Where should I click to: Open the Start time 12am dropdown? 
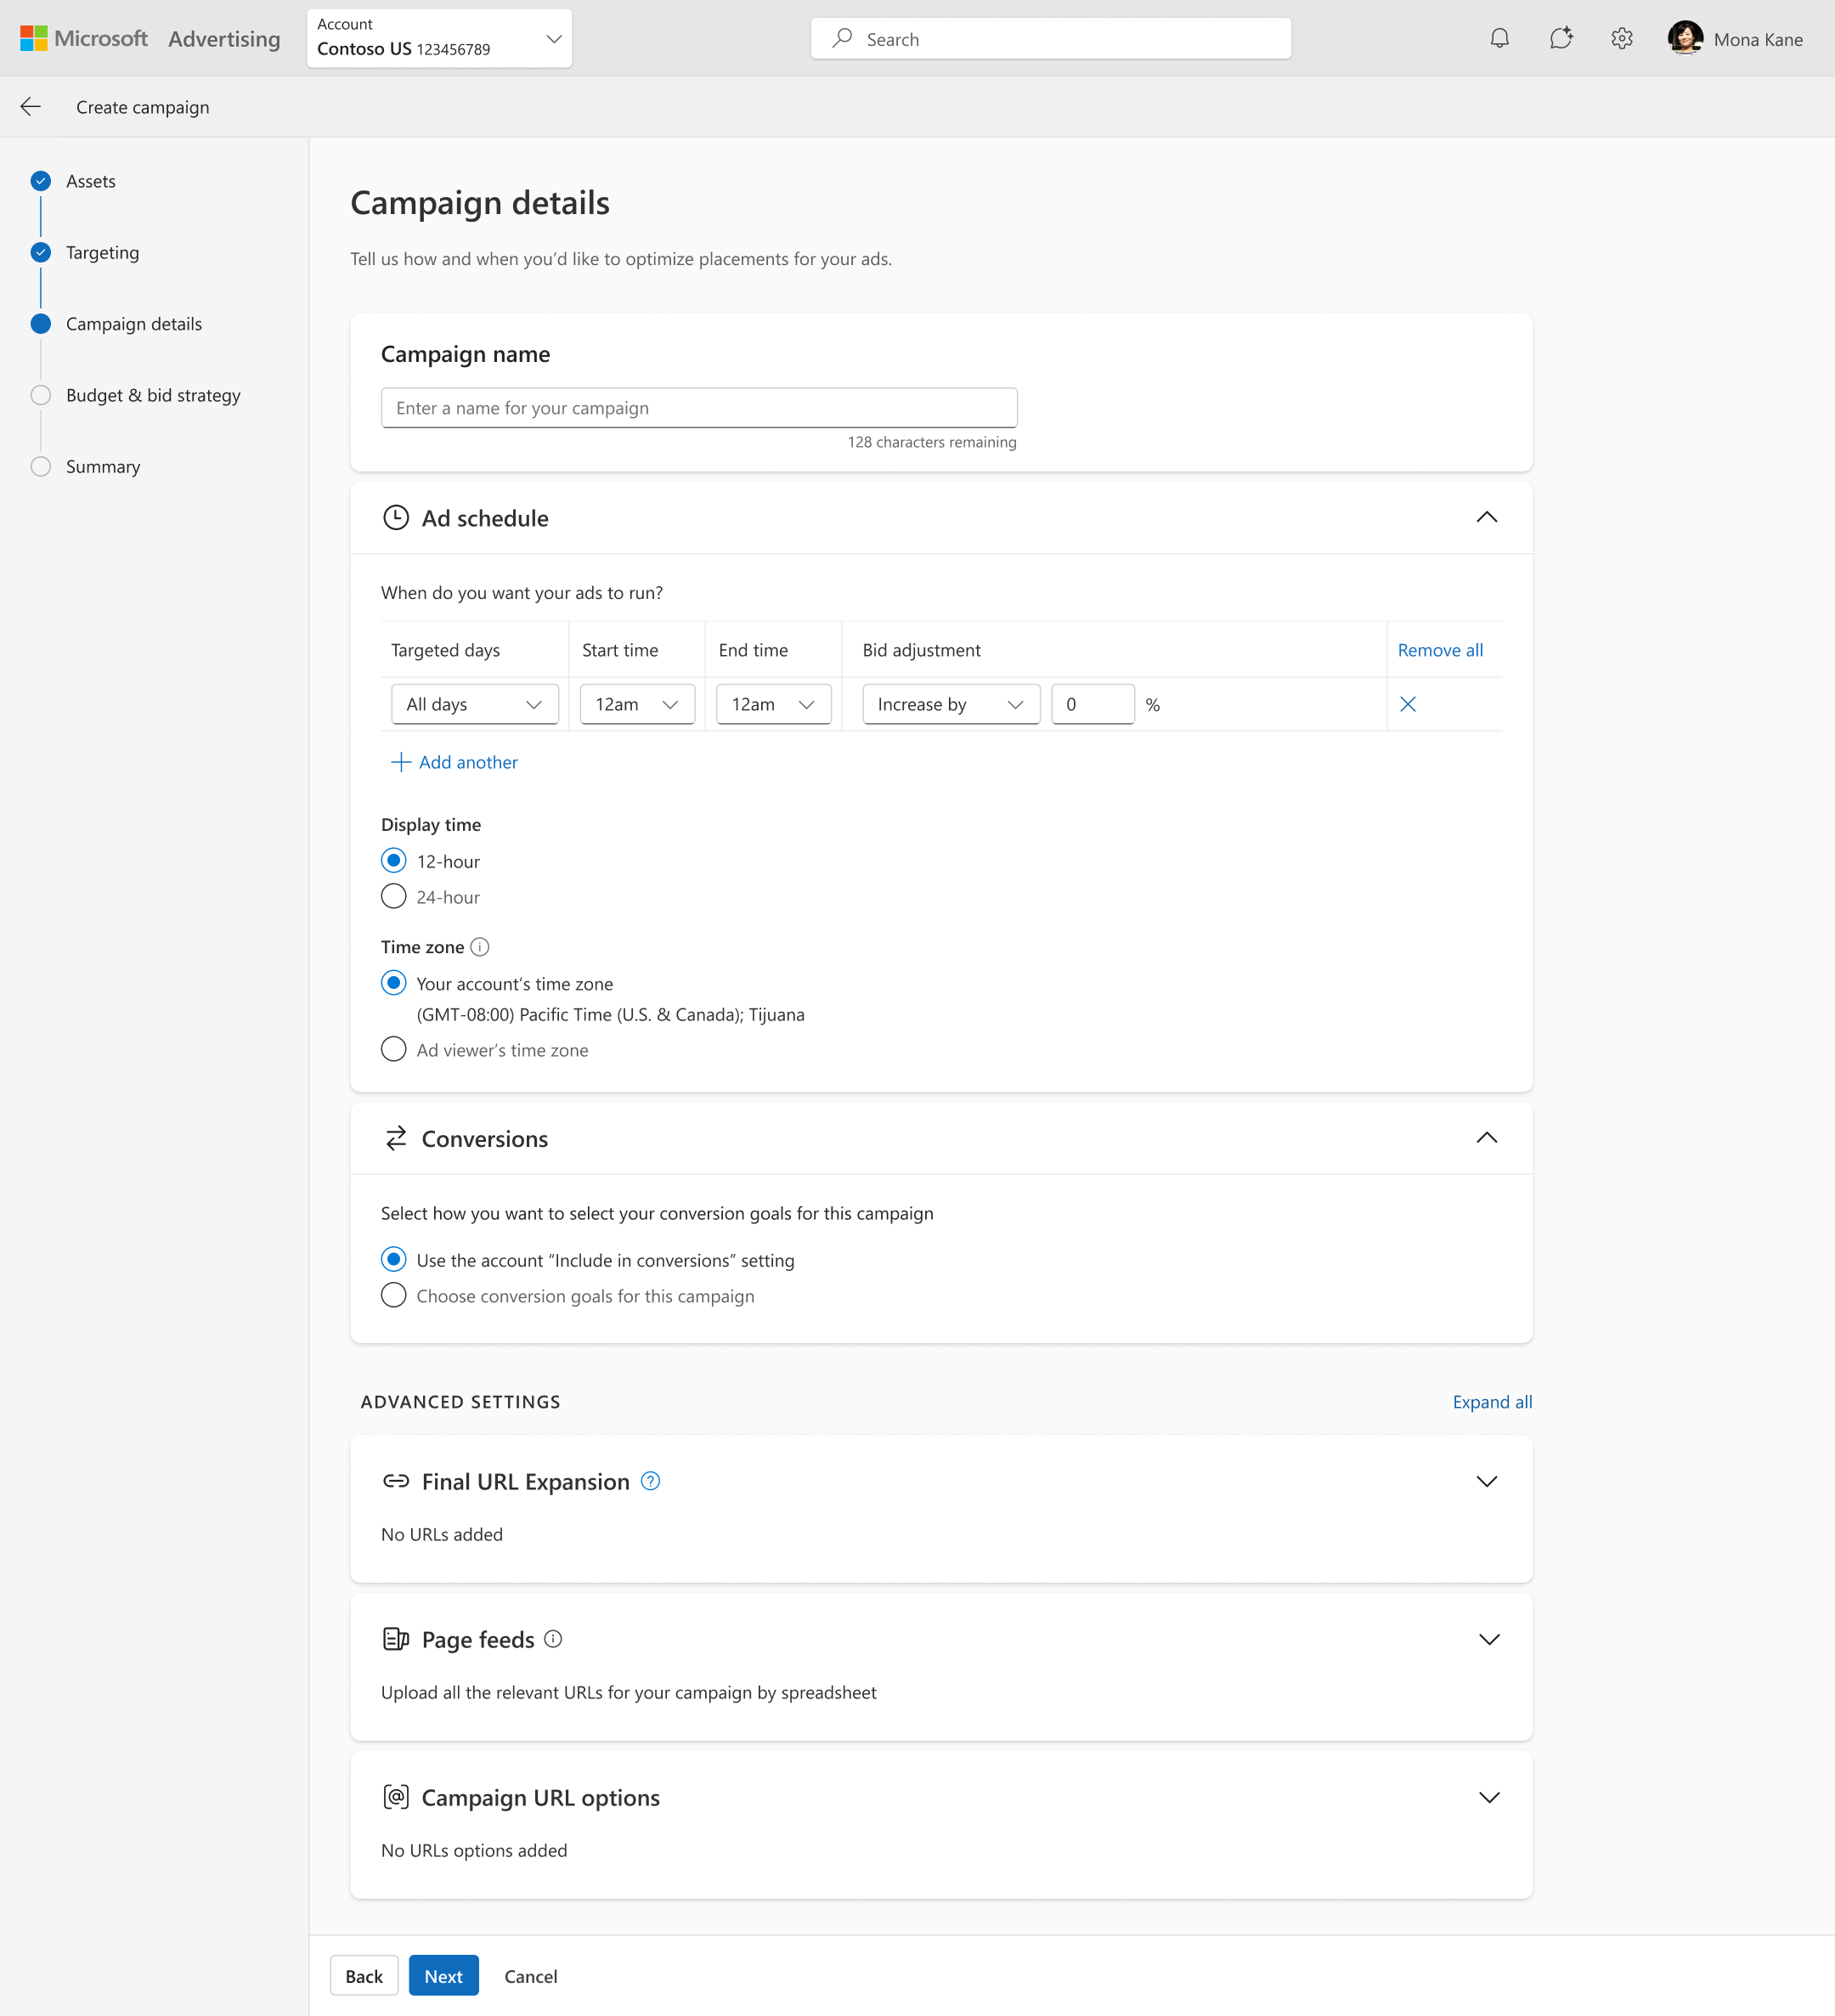coord(637,704)
